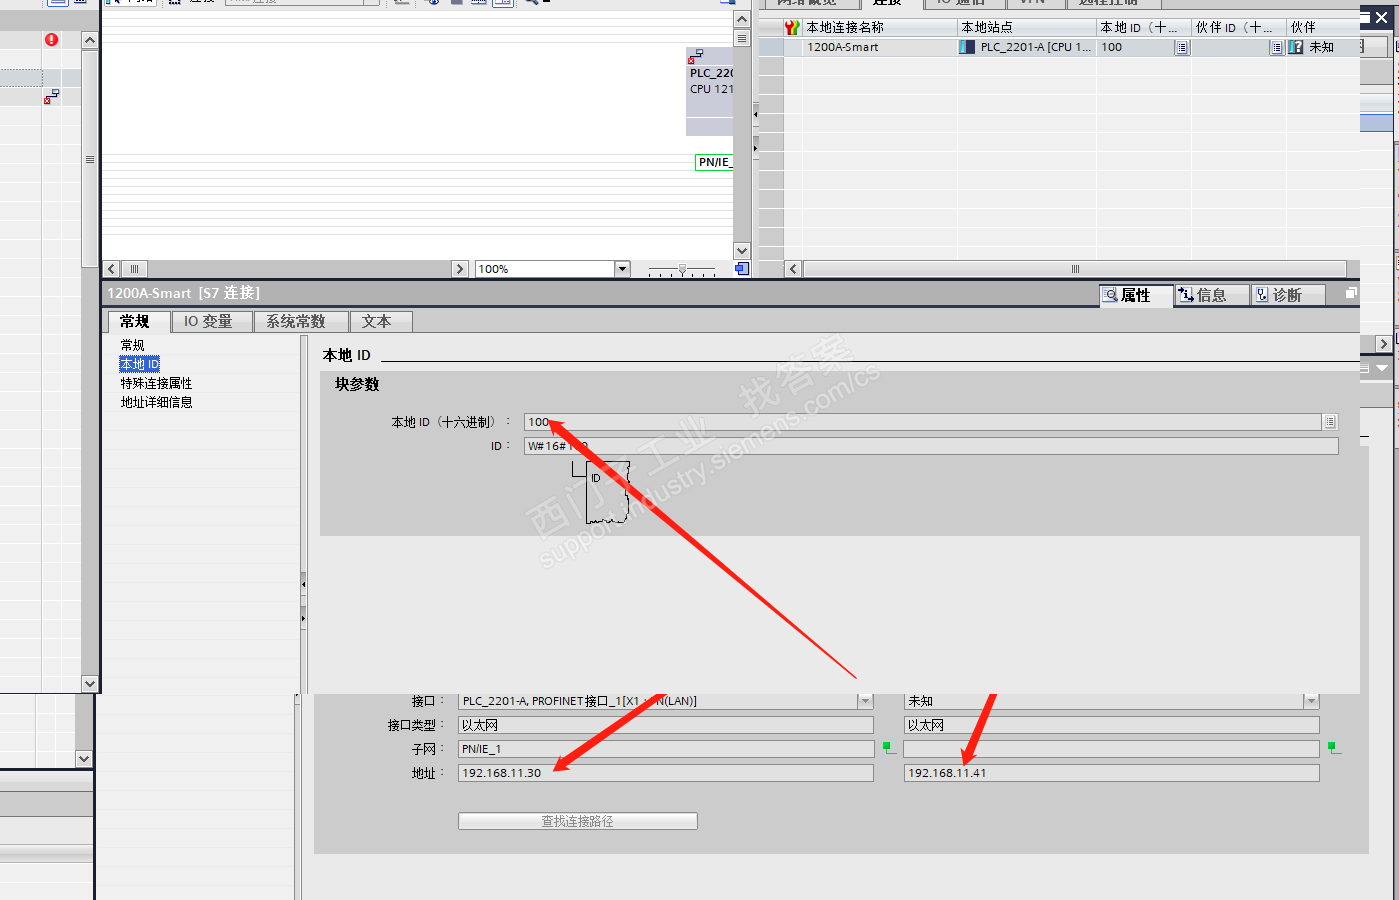Select the 1200A-Smart connection row name
The height and width of the screenshot is (900, 1399).
coord(843,47)
